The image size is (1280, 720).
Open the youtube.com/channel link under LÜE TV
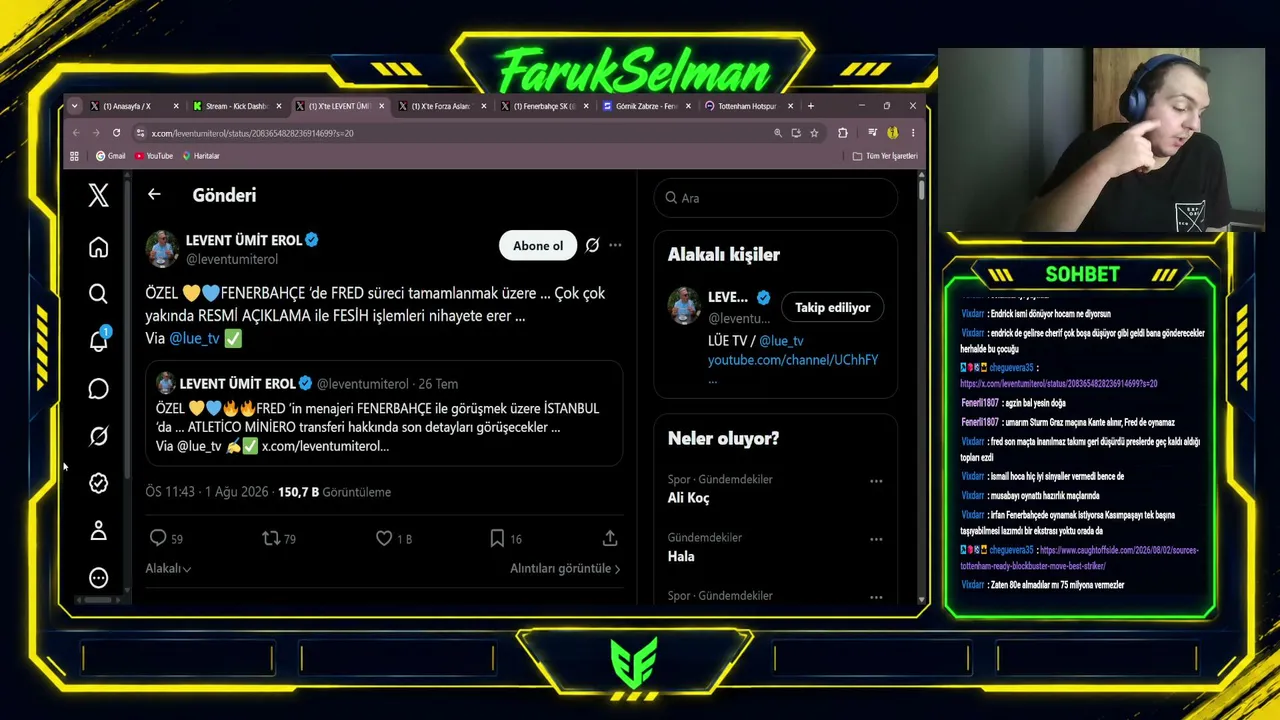(793, 360)
